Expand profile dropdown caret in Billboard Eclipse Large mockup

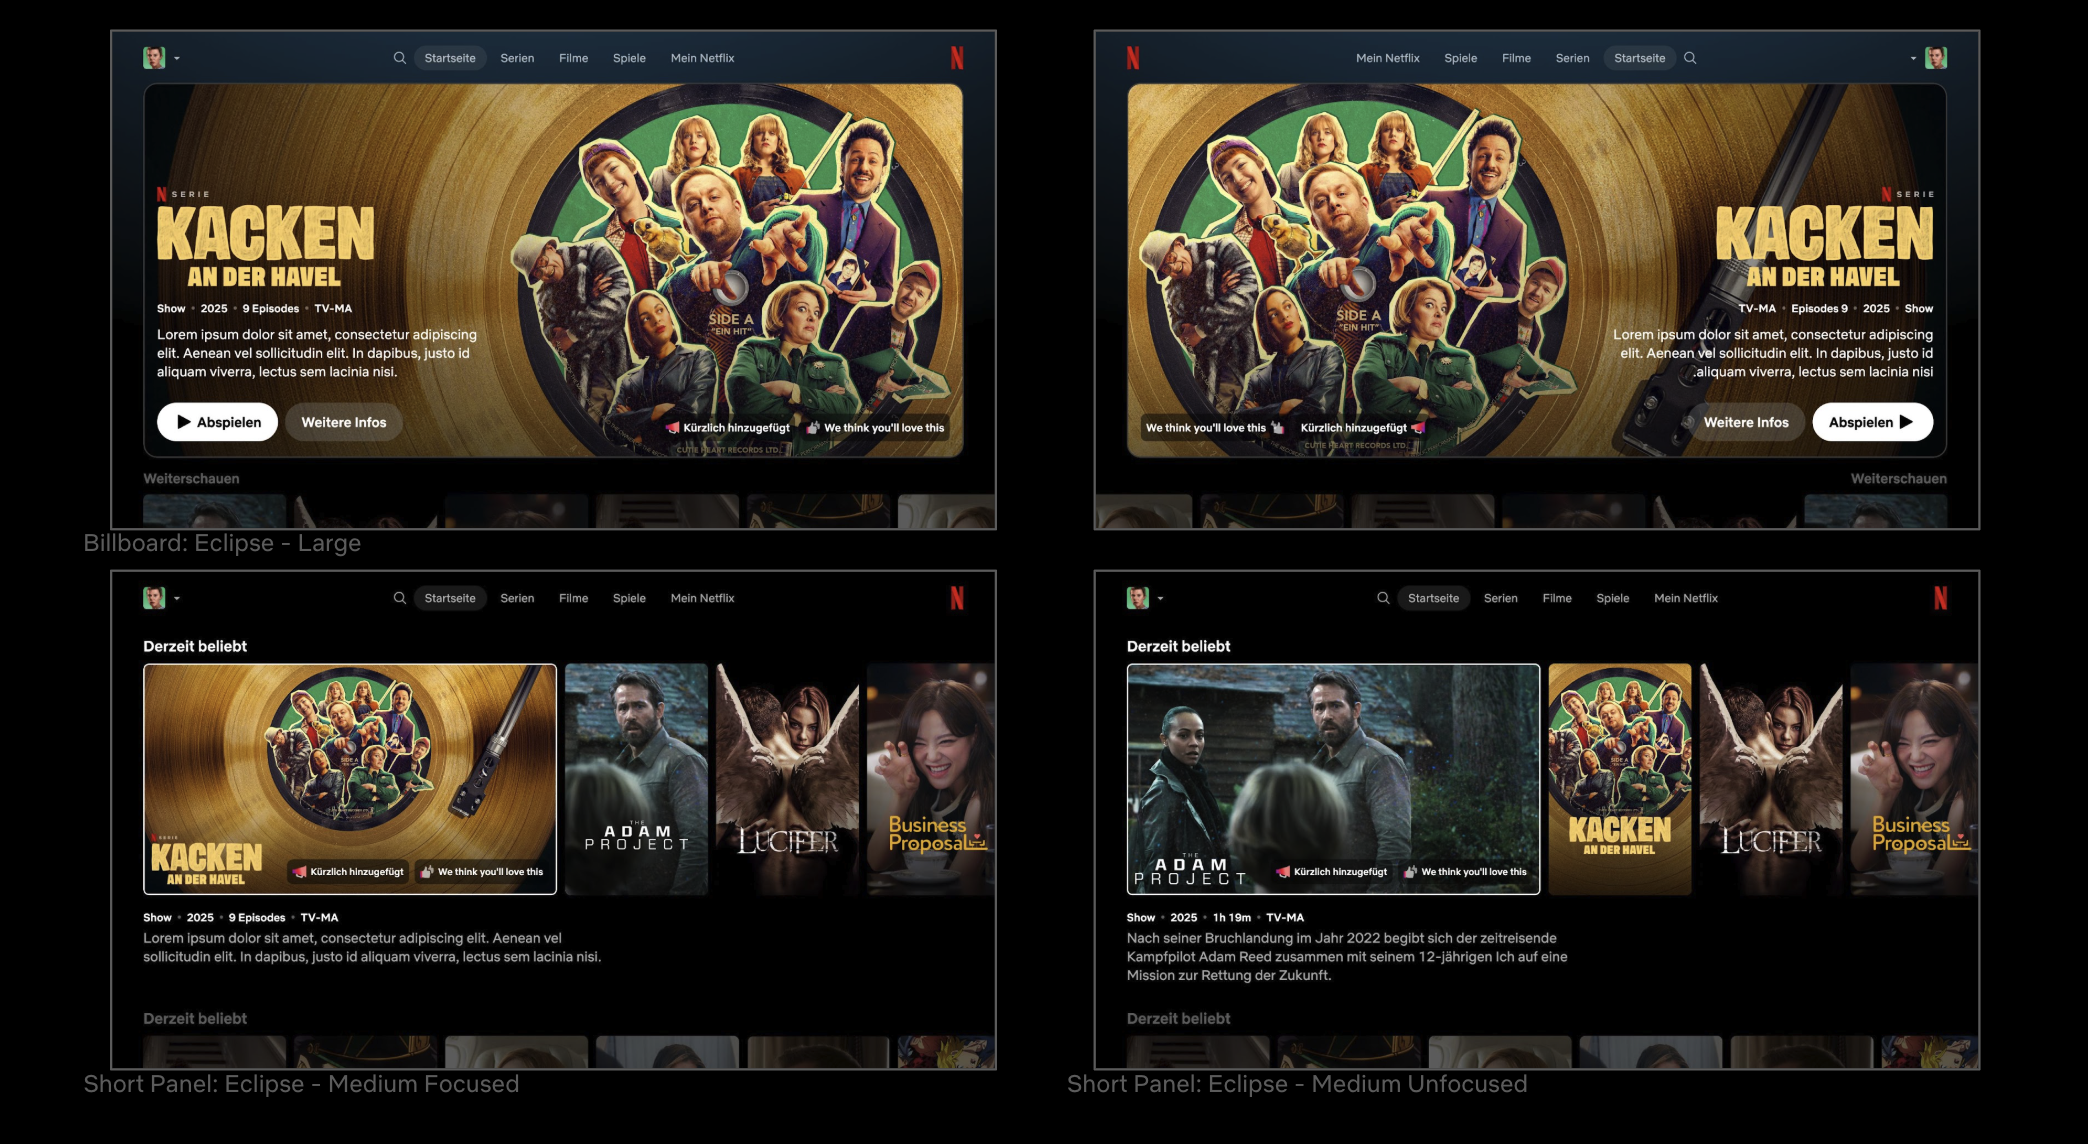click(177, 59)
